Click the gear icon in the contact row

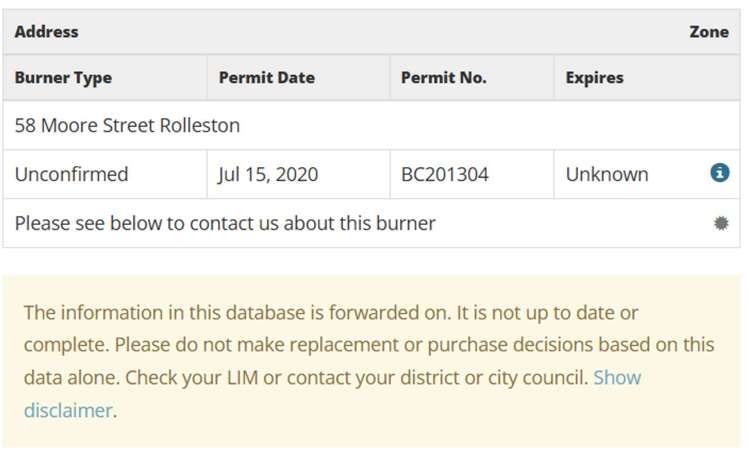pos(720,223)
